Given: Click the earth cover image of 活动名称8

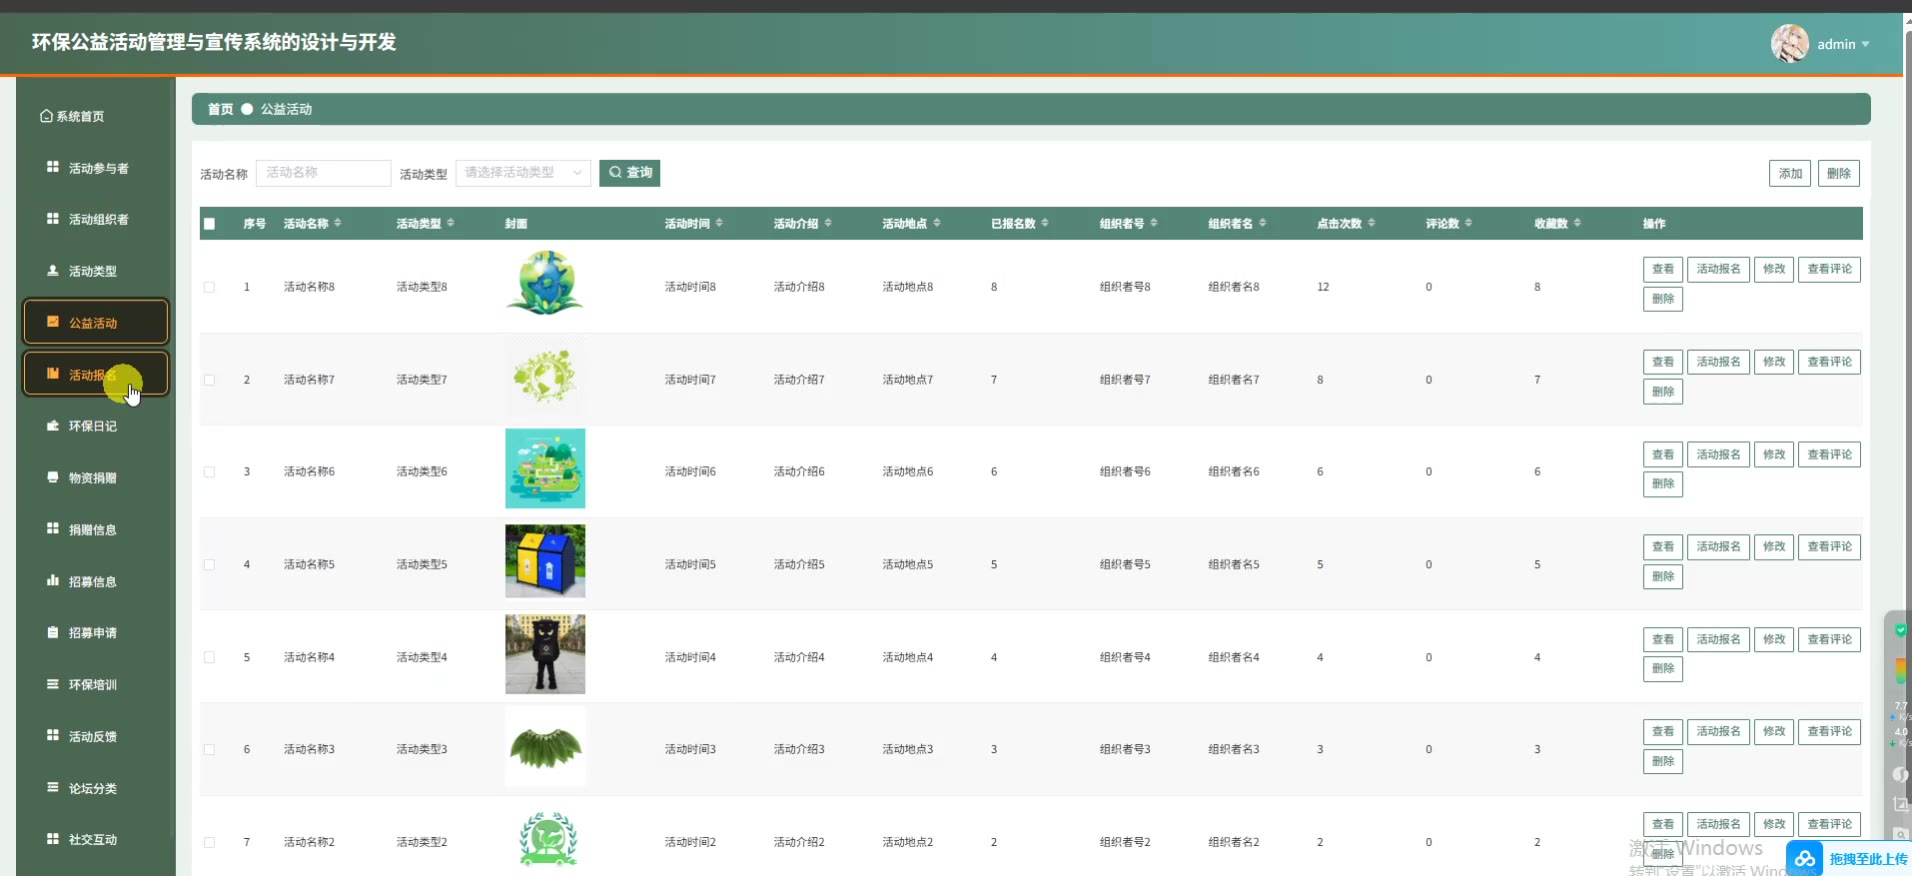Looking at the screenshot, I should (x=545, y=283).
